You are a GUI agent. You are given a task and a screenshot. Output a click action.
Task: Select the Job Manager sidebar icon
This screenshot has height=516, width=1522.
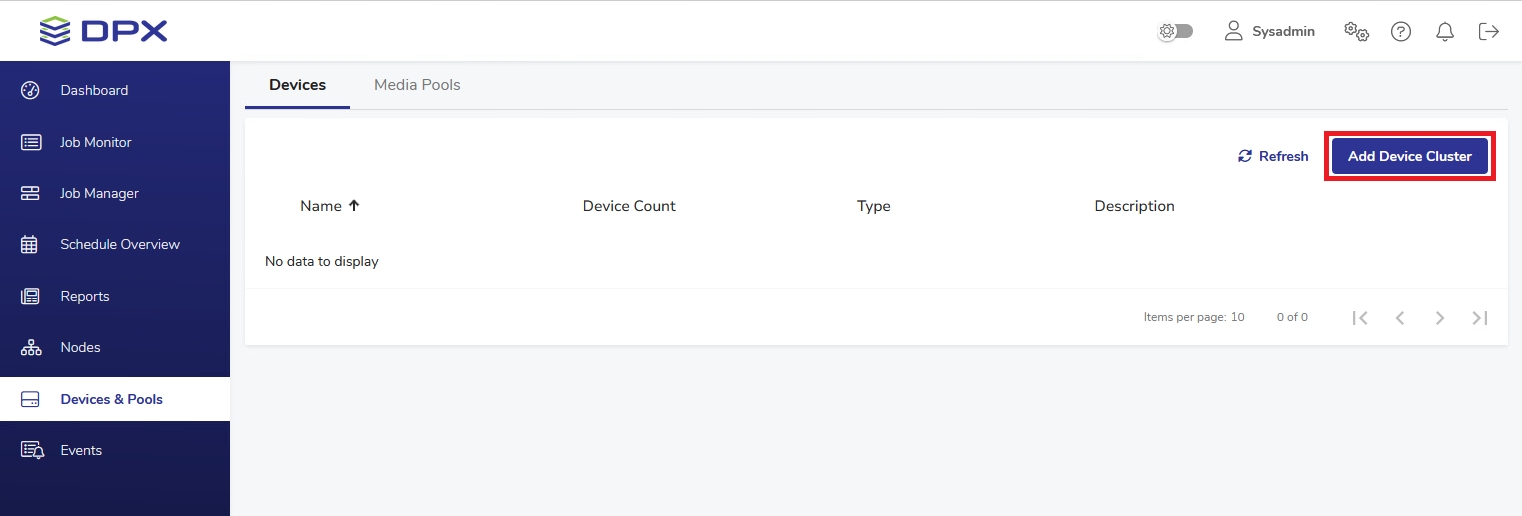[x=30, y=193]
